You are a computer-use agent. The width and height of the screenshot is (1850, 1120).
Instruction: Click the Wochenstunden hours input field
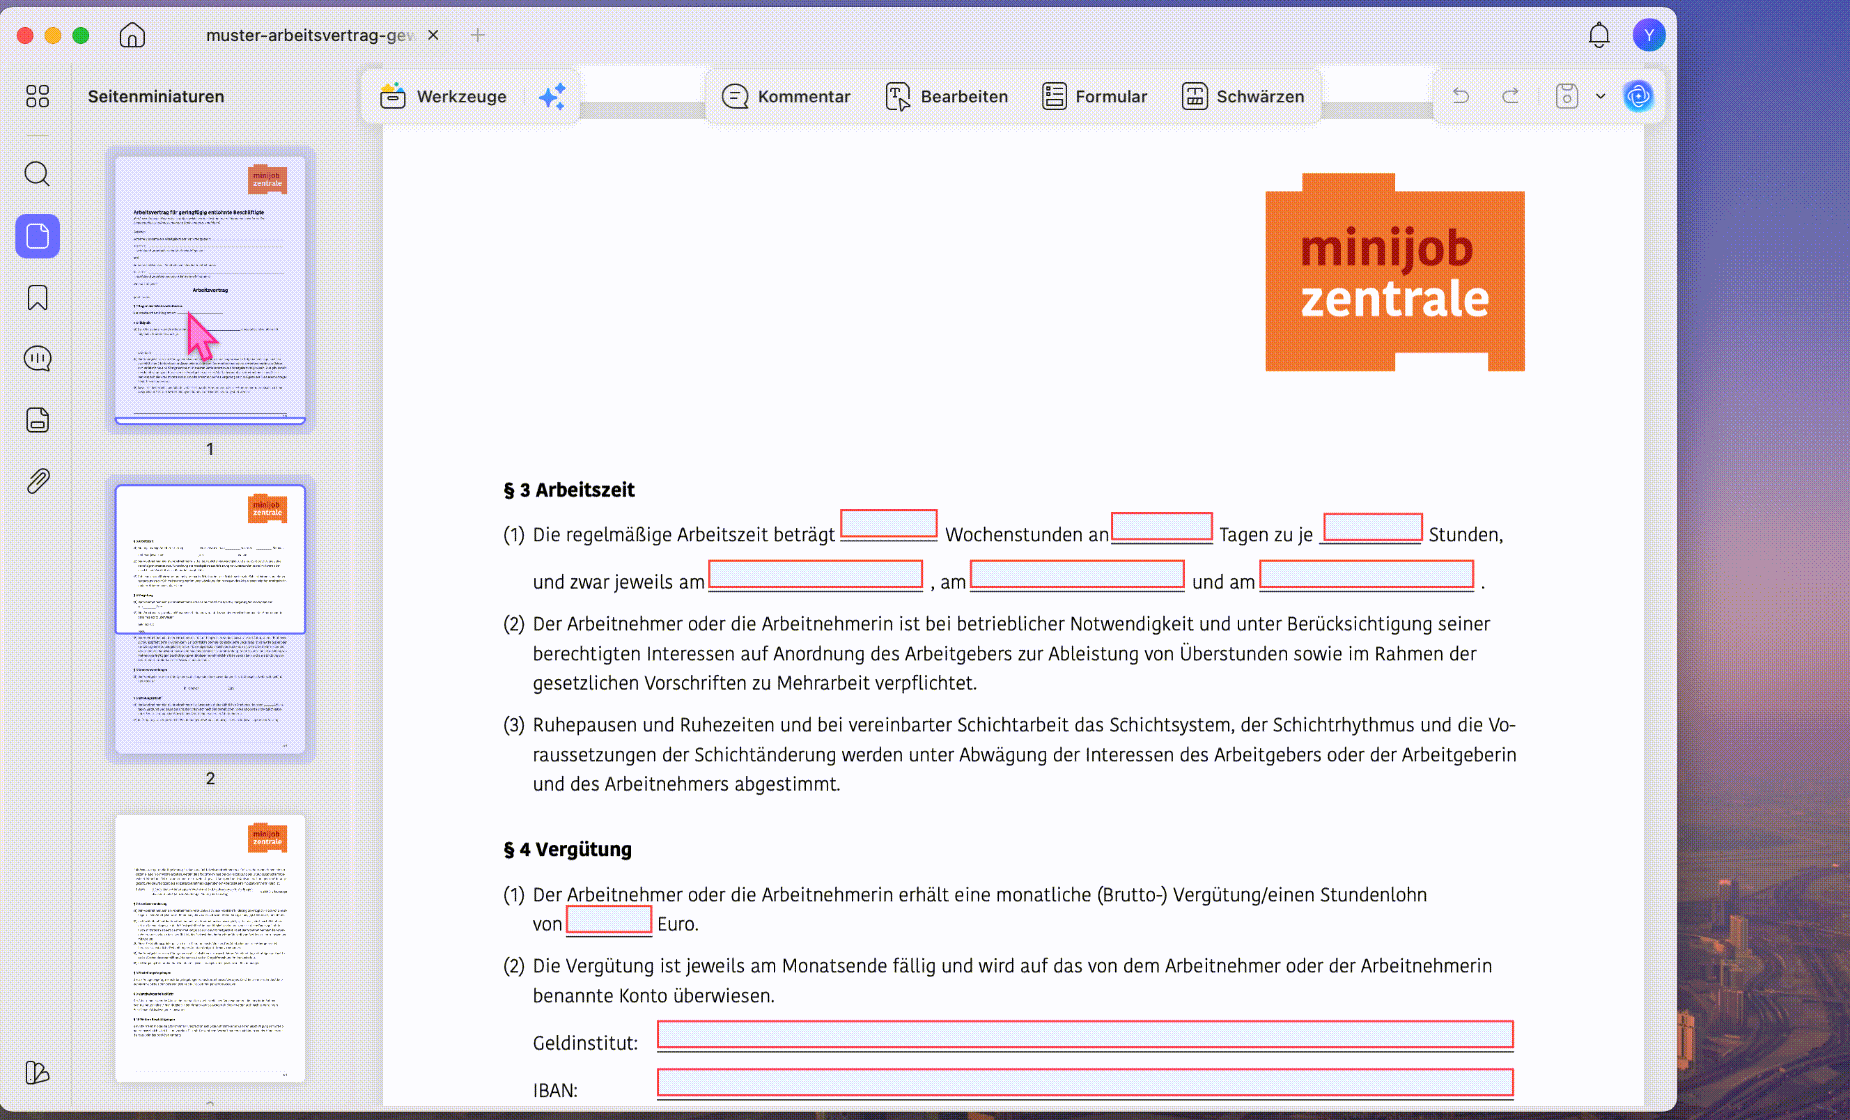(889, 525)
